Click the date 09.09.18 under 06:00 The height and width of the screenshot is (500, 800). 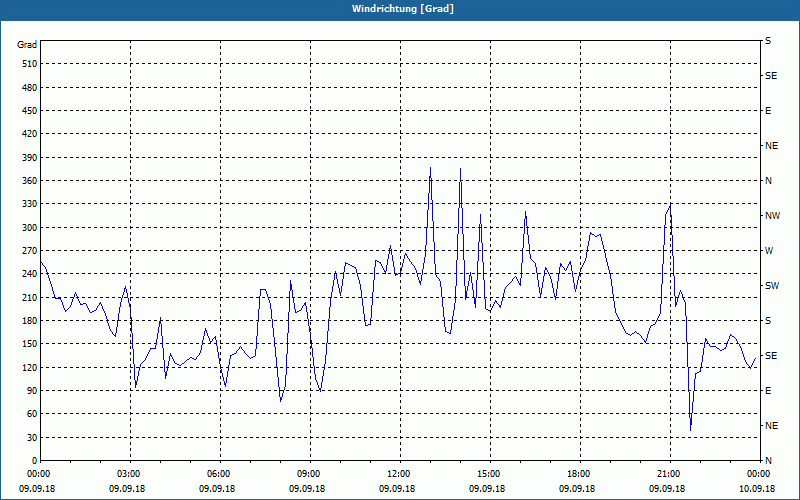pyautogui.click(x=217, y=489)
